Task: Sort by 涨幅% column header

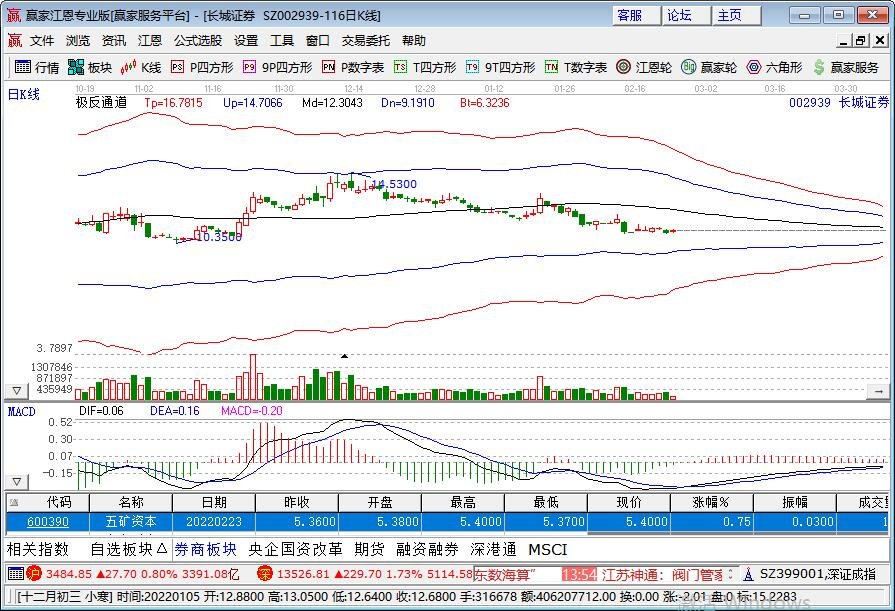Action: click(x=711, y=503)
